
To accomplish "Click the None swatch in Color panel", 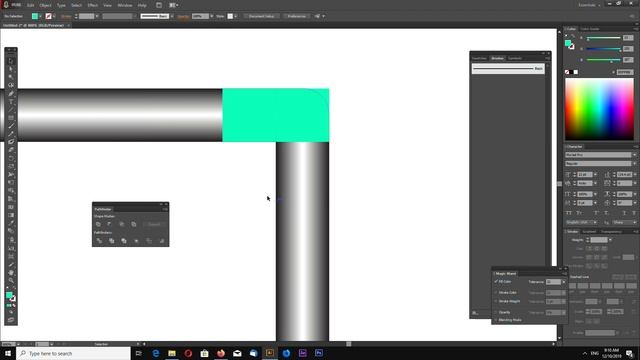I will (x=567, y=72).
